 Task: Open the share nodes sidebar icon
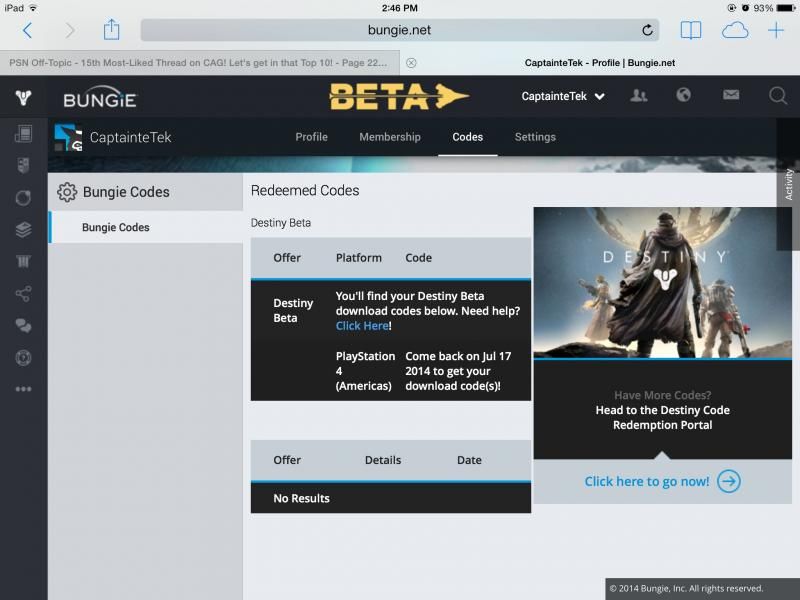pos(23,294)
